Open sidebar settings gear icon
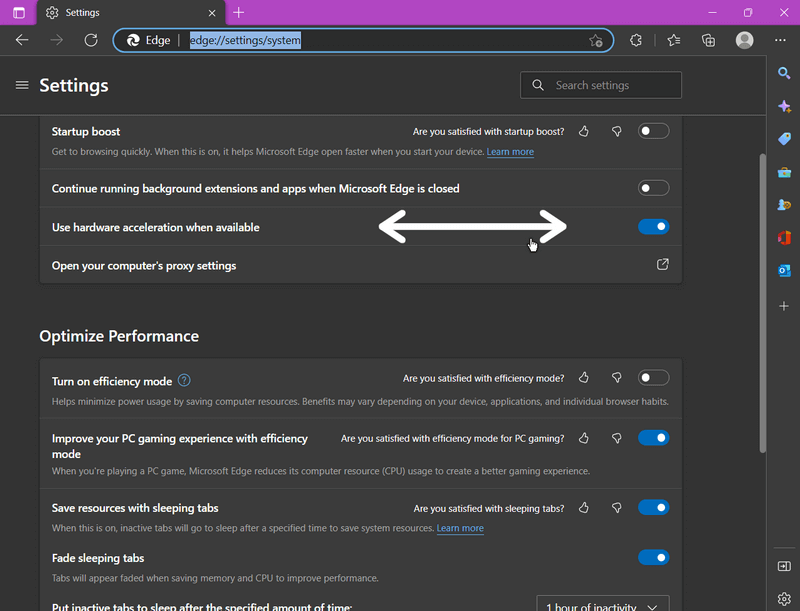The image size is (800, 611). pyautogui.click(x=784, y=599)
